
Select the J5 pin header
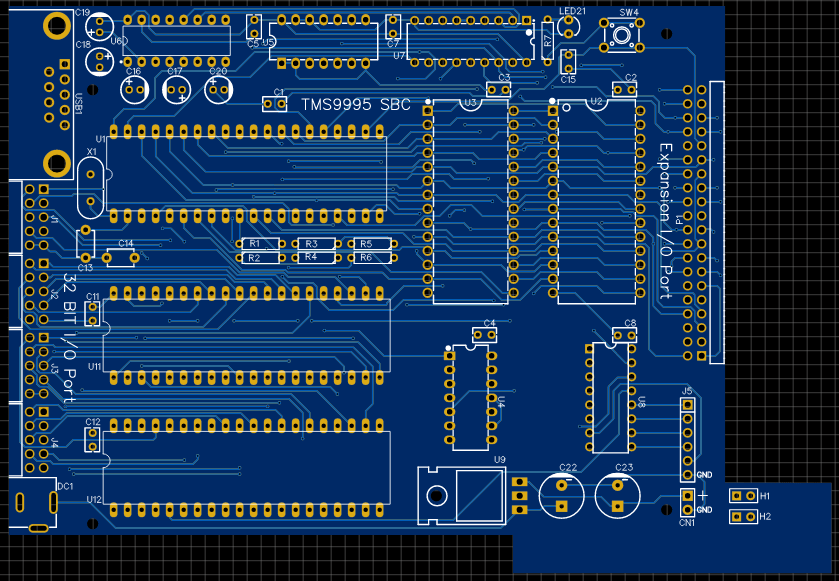(687, 440)
